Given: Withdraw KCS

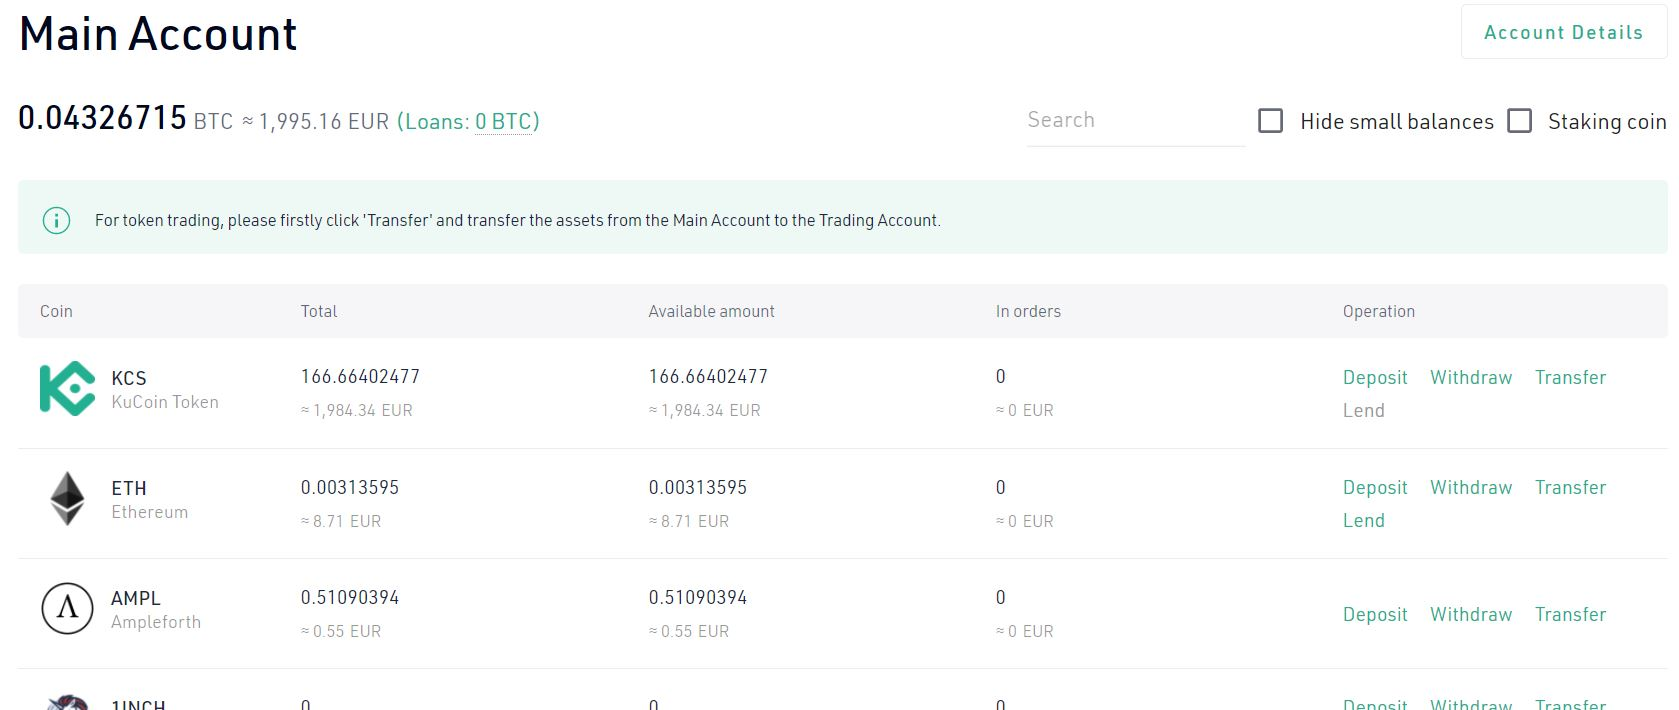Looking at the screenshot, I should pyautogui.click(x=1471, y=377).
